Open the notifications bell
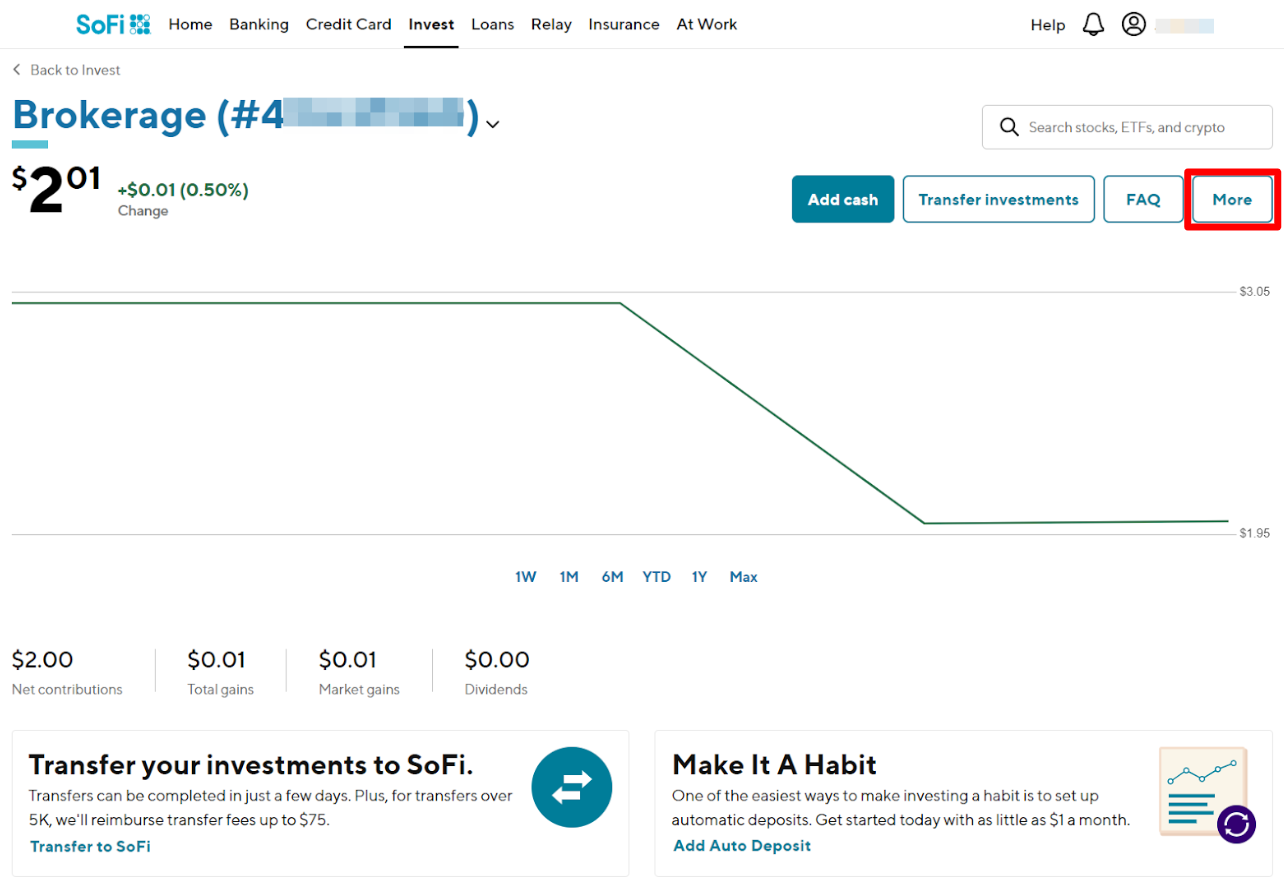 pos(1093,24)
